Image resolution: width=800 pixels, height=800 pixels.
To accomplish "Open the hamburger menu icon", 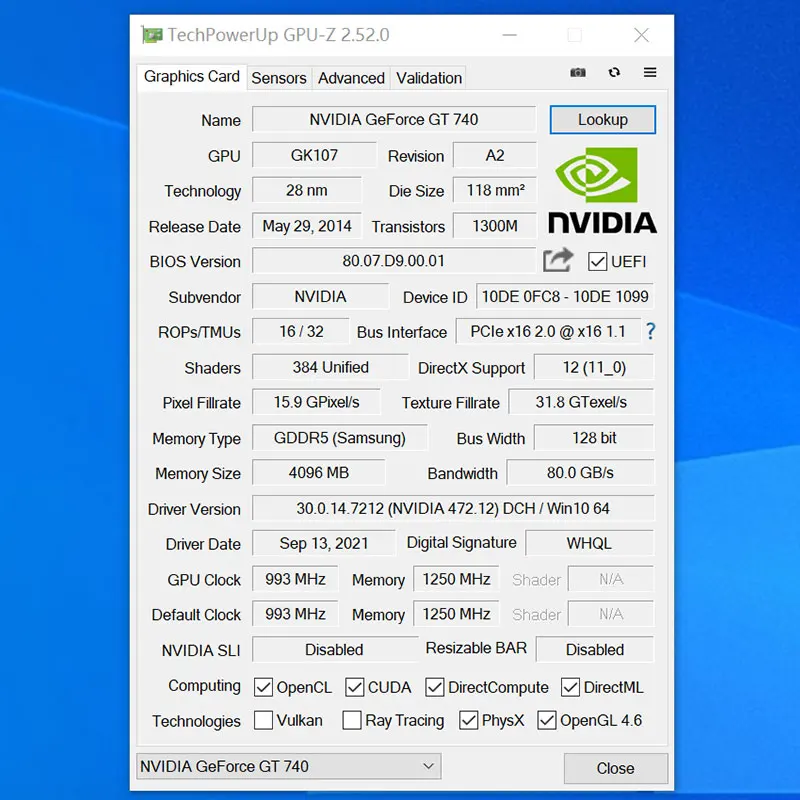I will tap(649, 73).
